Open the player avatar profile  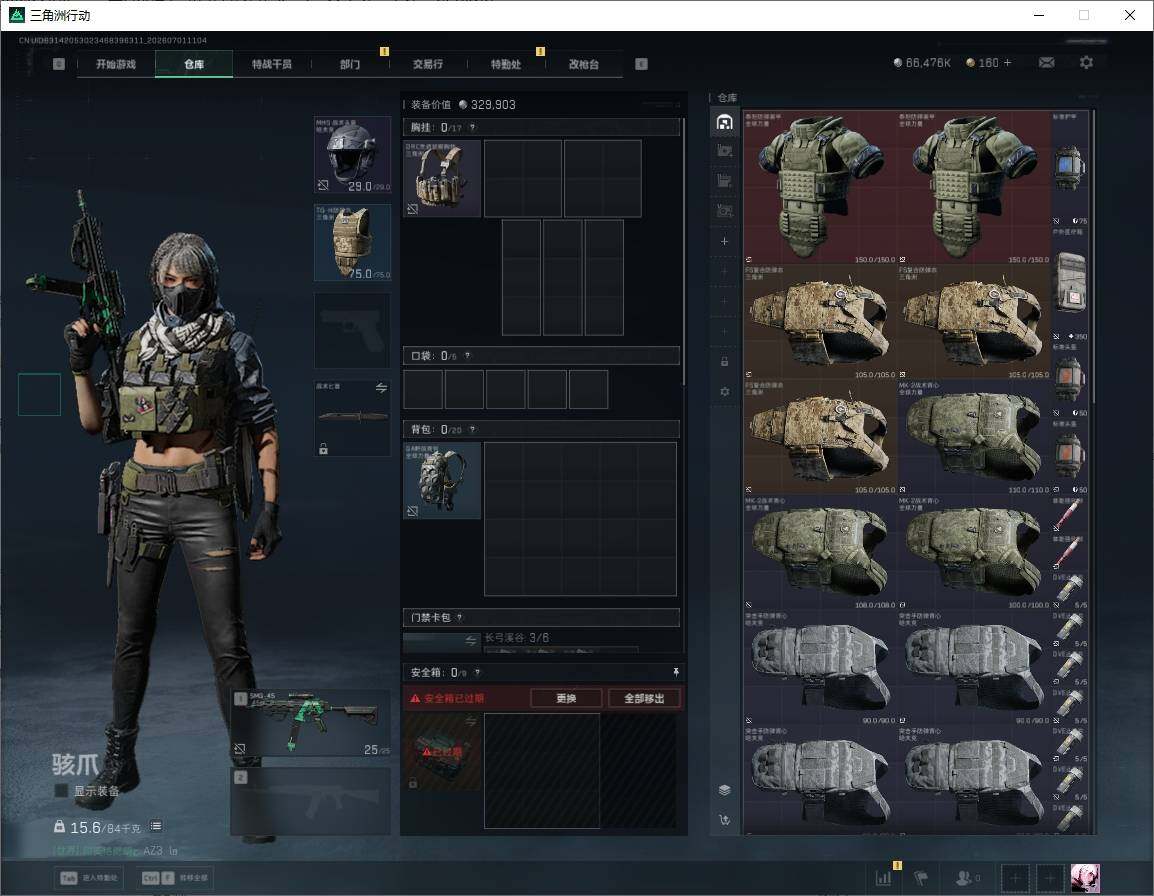tap(1085, 878)
